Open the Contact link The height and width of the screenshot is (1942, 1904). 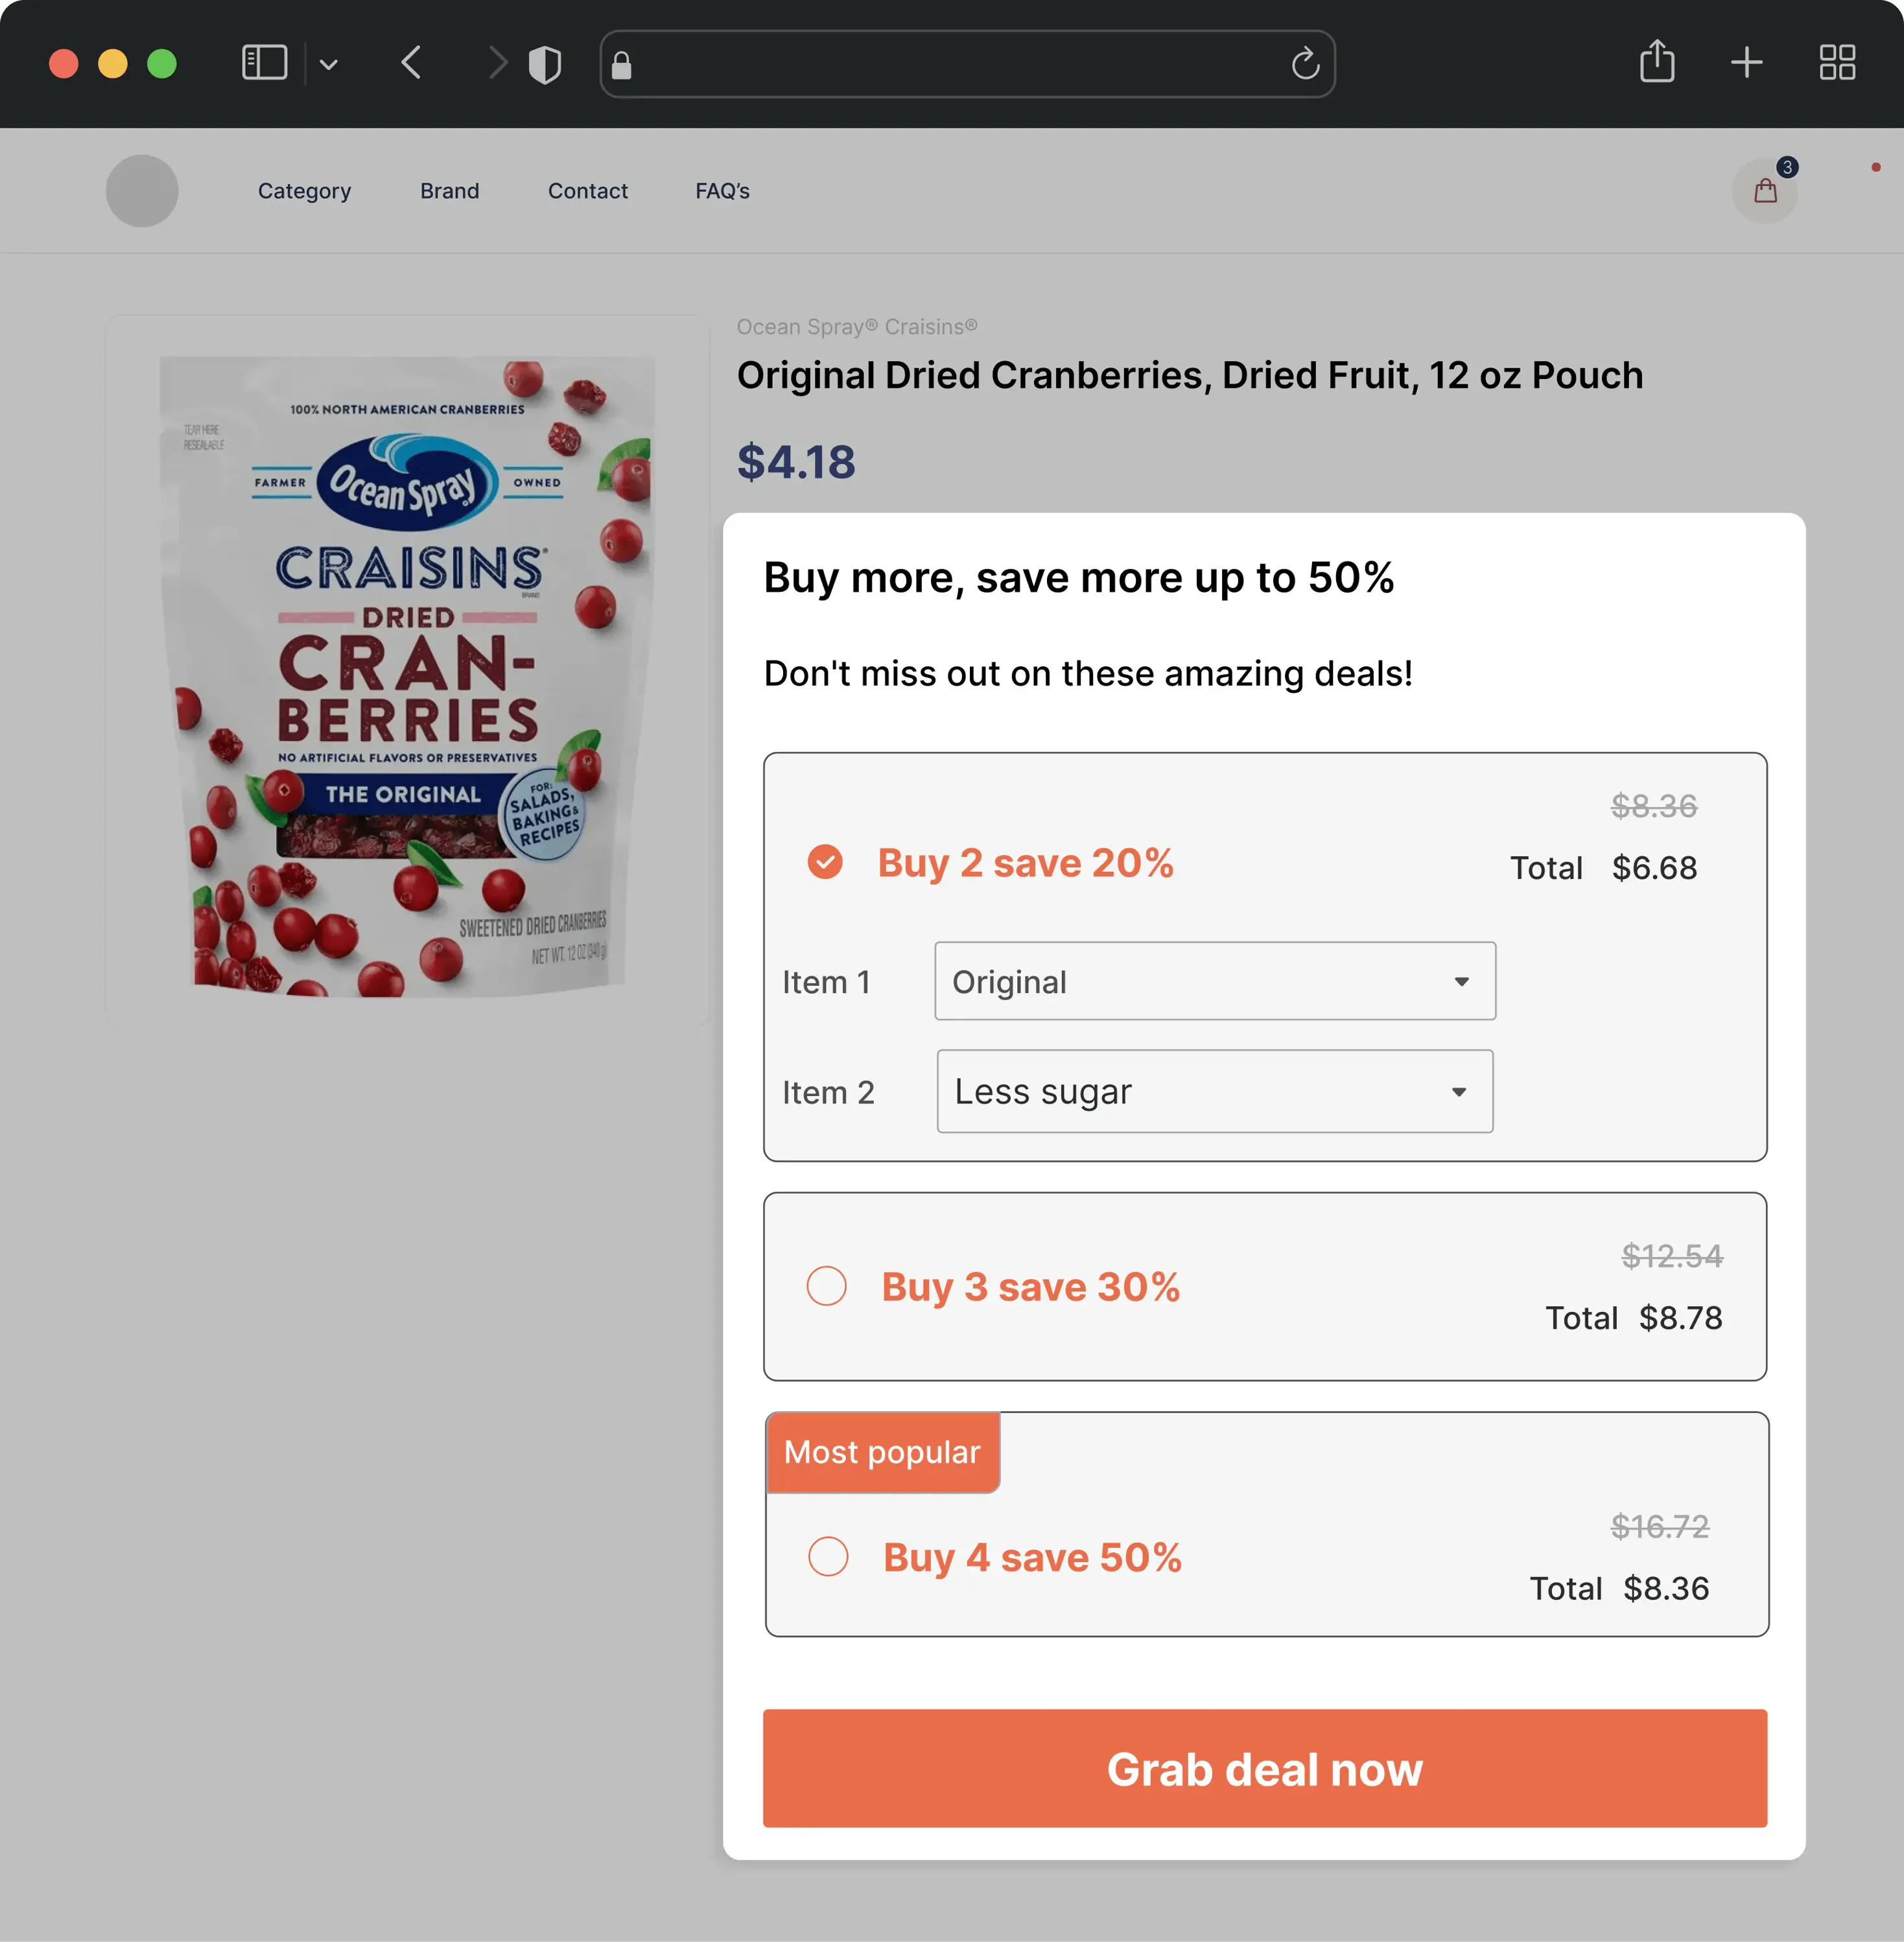point(588,191)
